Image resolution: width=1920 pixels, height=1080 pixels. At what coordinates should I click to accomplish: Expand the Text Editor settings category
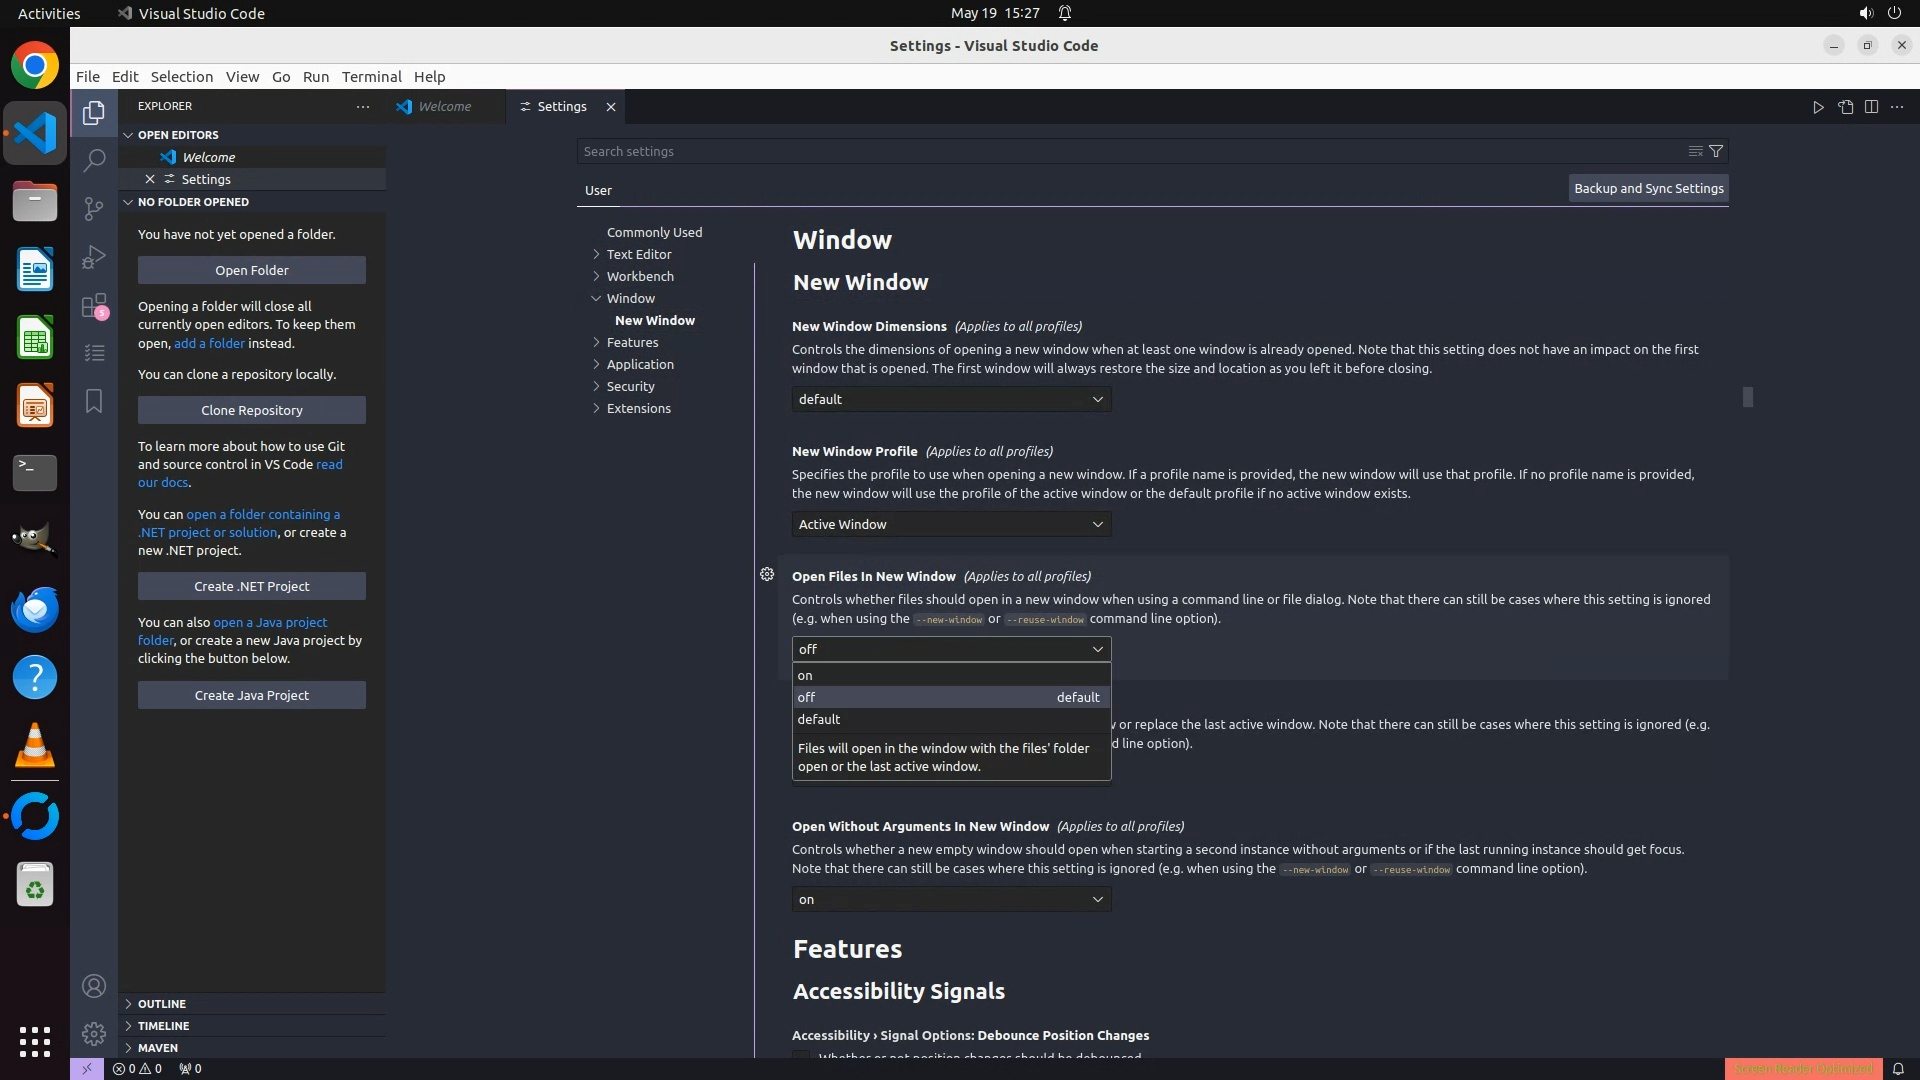(638, 254)
